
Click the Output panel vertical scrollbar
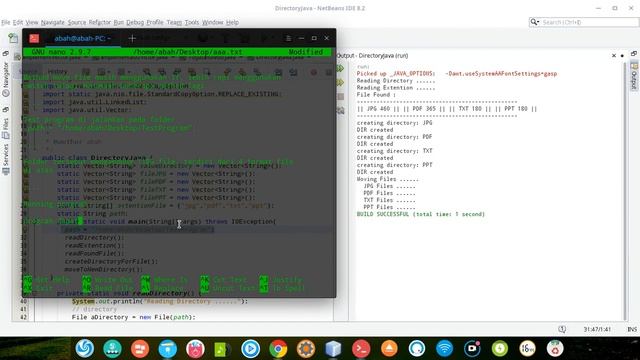click(x=625, y=192)
